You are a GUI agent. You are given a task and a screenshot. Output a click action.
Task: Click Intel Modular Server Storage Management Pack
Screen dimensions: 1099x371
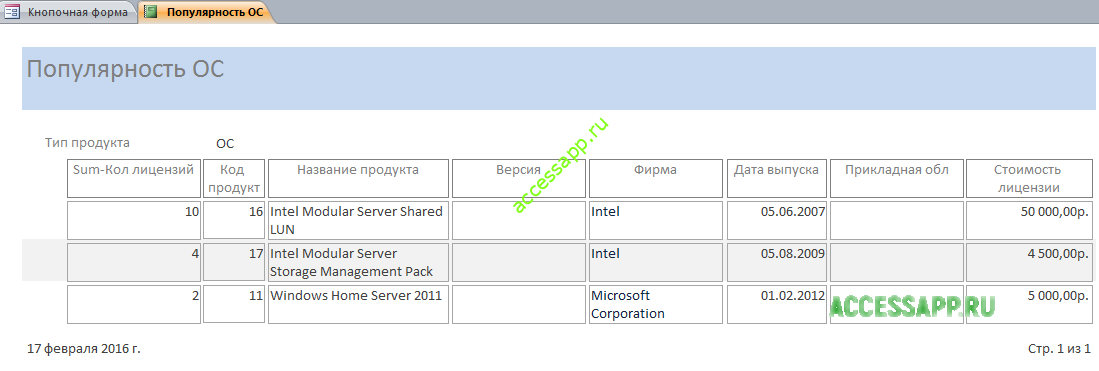point(358,262)
